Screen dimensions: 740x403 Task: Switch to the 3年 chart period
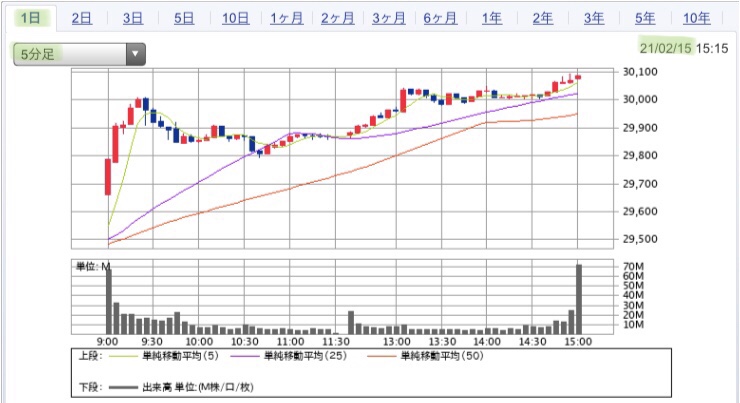(x=594, y=18)
